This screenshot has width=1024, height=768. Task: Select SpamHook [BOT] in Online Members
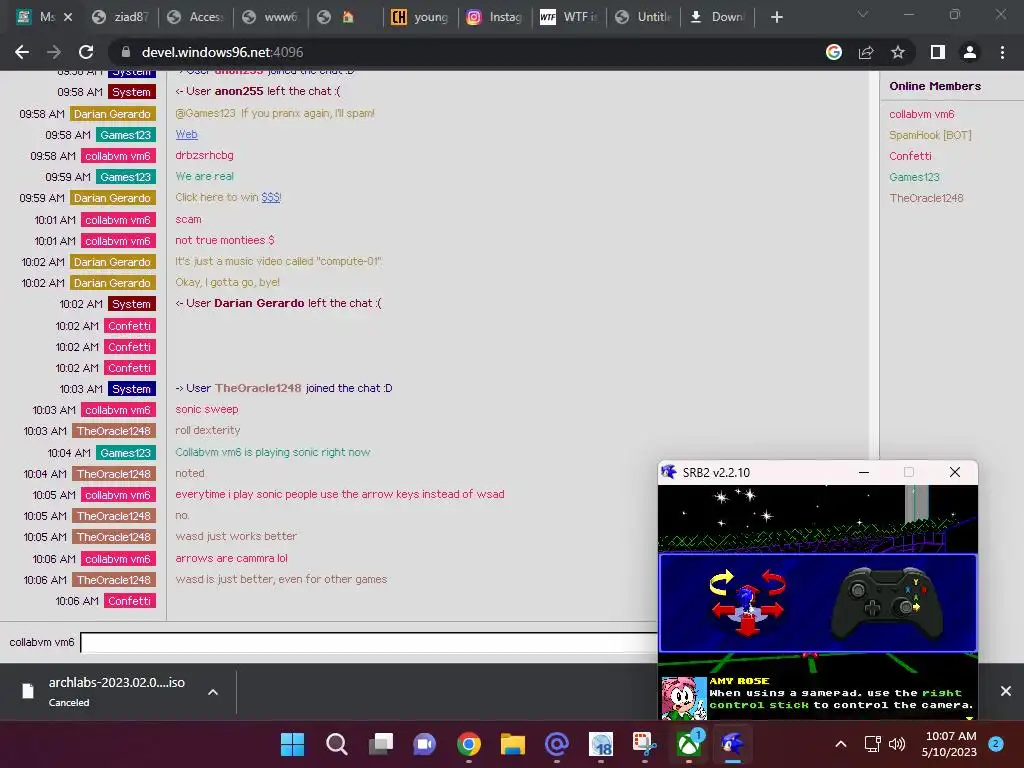coord(930,135)
